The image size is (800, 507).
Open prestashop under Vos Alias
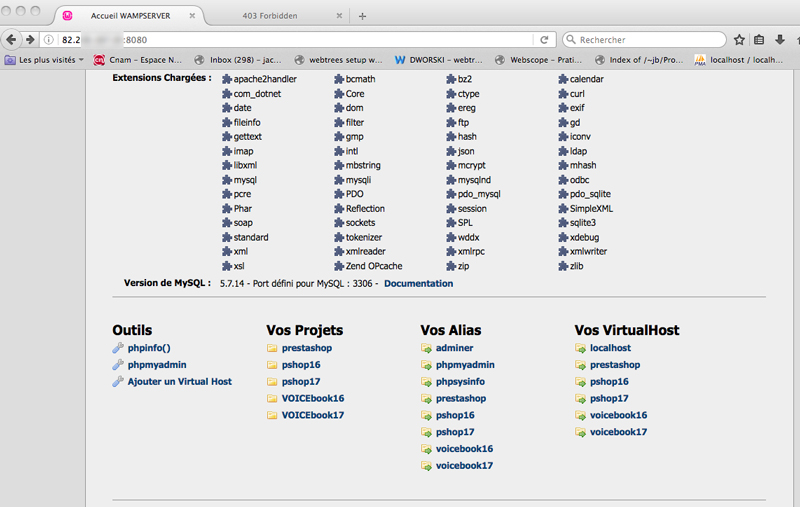pos(461,398)
